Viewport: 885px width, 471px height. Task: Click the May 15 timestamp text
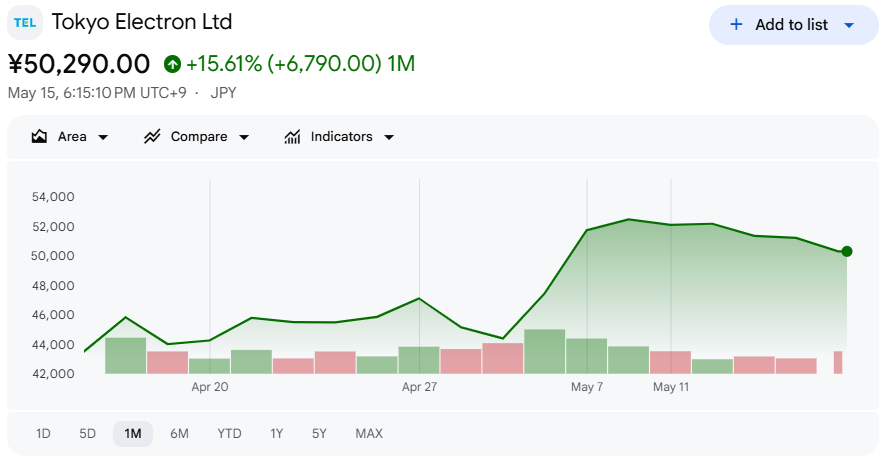click(x=97, y=93)
